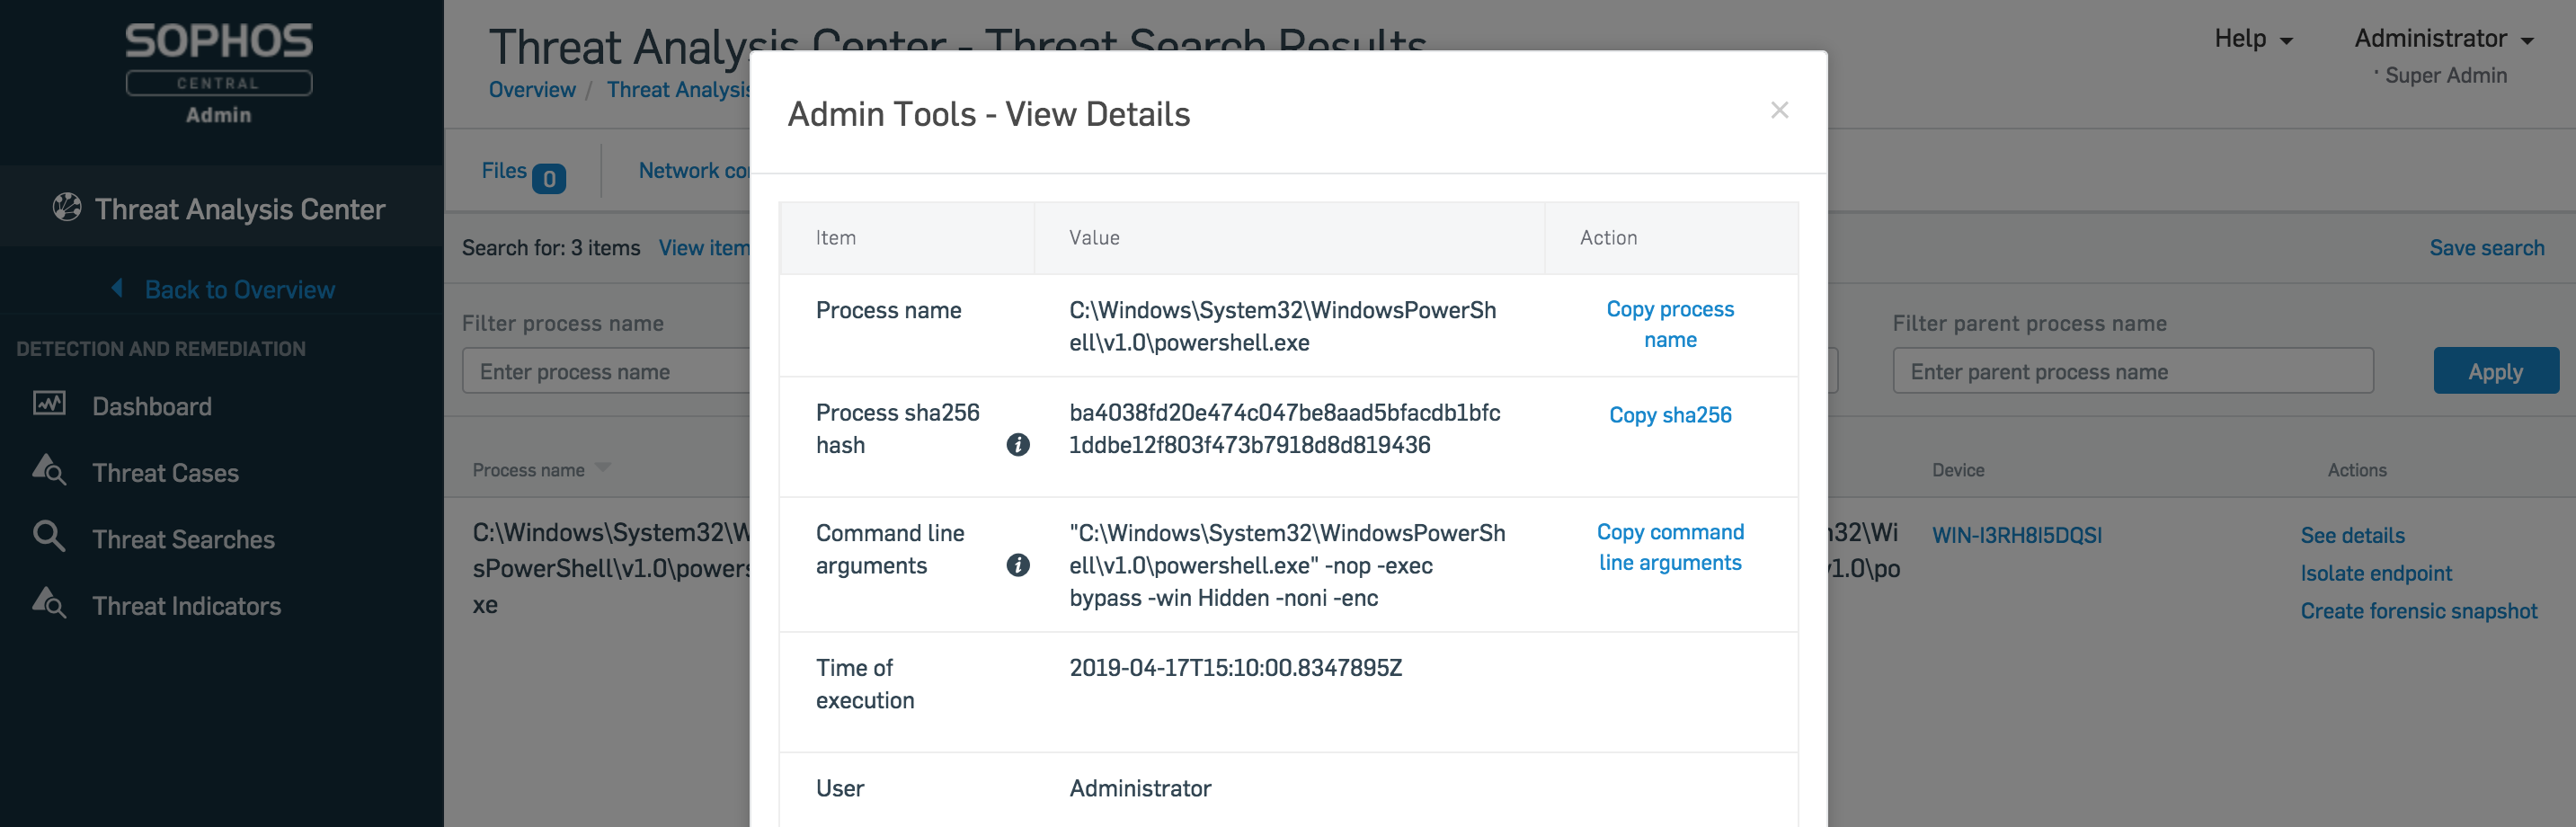Screen dimensions: 2576x827
Task: Select the command line arguments value
Action: point(1287,565)
